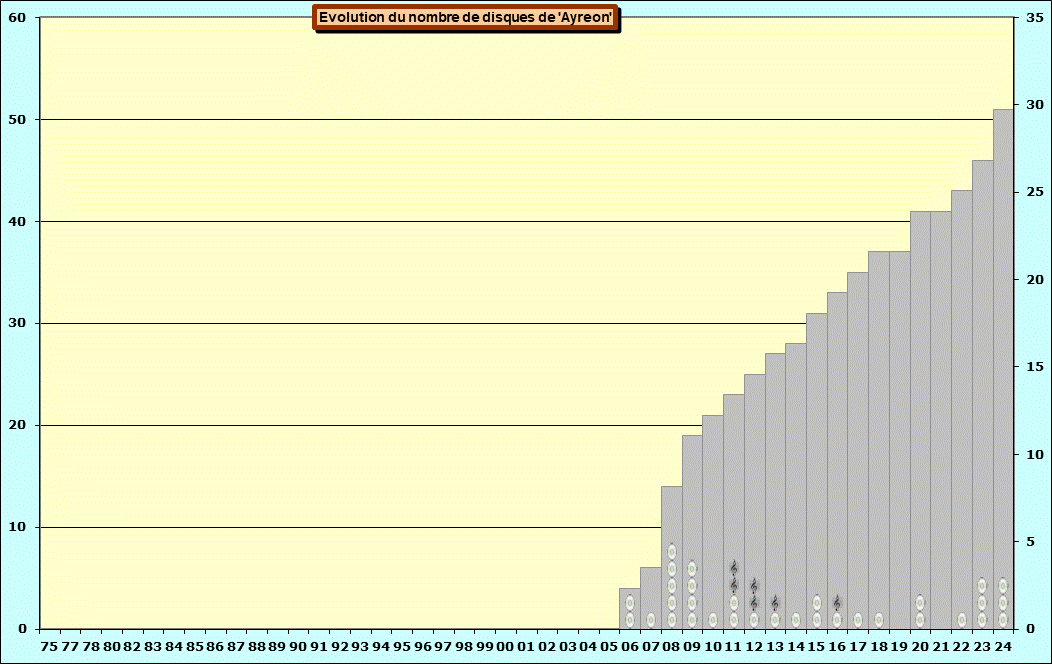1052x664 pixels.
Task: Click left axis label '60'
Action: (17, 17)
